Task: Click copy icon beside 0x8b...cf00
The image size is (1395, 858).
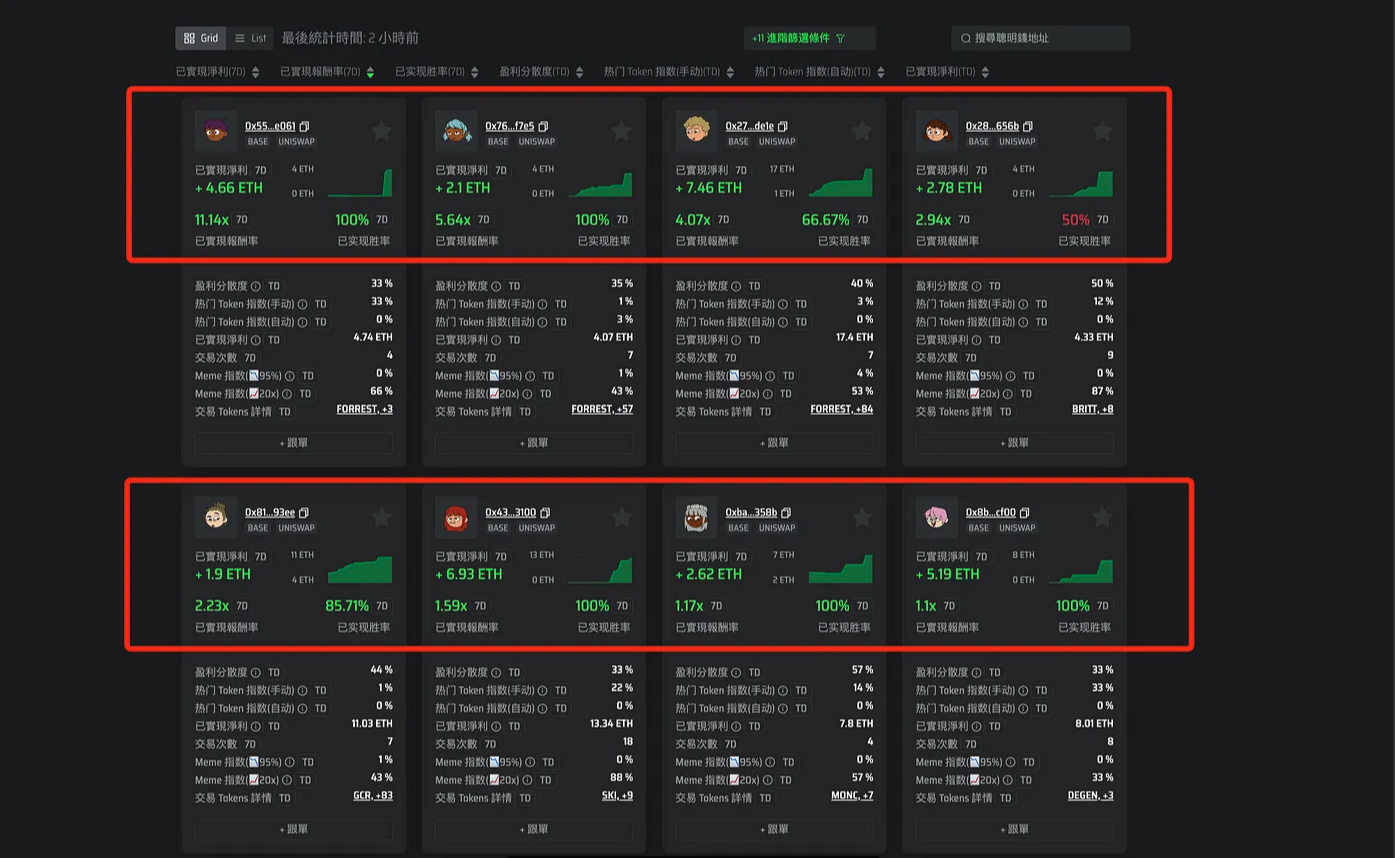Action: pyautogui.click(x=1026, y=513)
